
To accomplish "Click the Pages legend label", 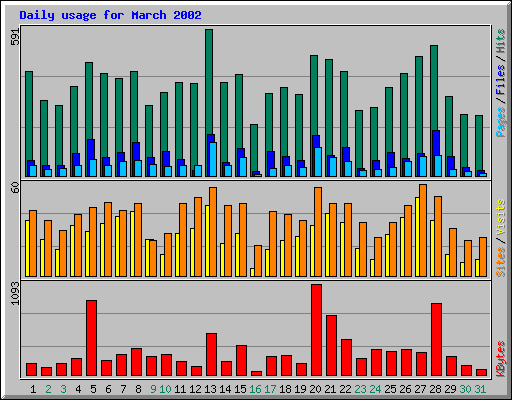I will [501, 122].
